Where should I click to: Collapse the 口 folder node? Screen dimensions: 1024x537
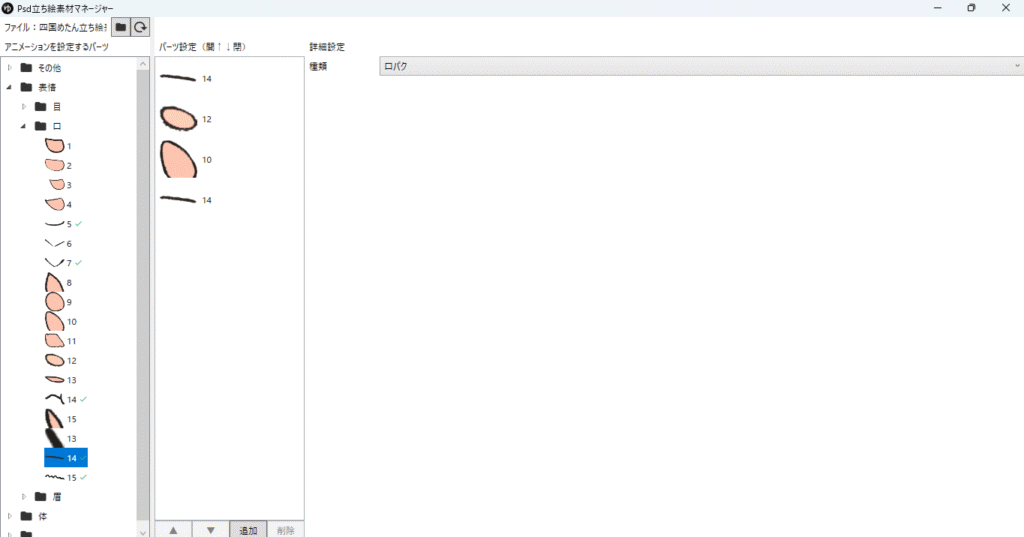(x=24, y=126)
